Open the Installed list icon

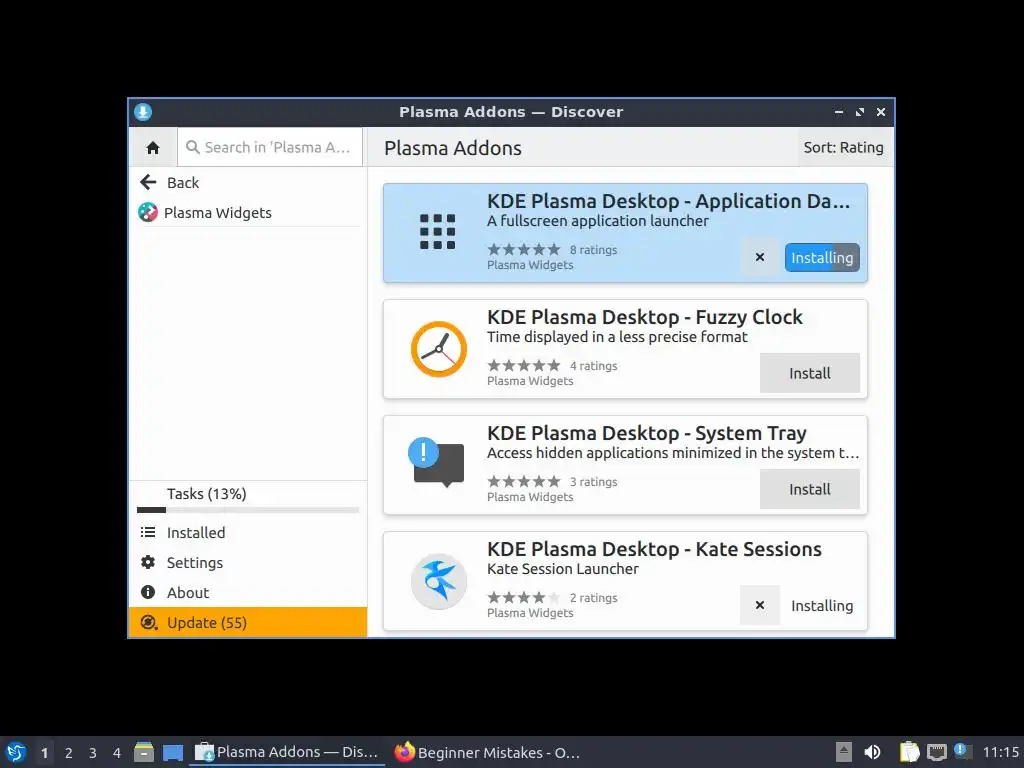pos(148,532)
